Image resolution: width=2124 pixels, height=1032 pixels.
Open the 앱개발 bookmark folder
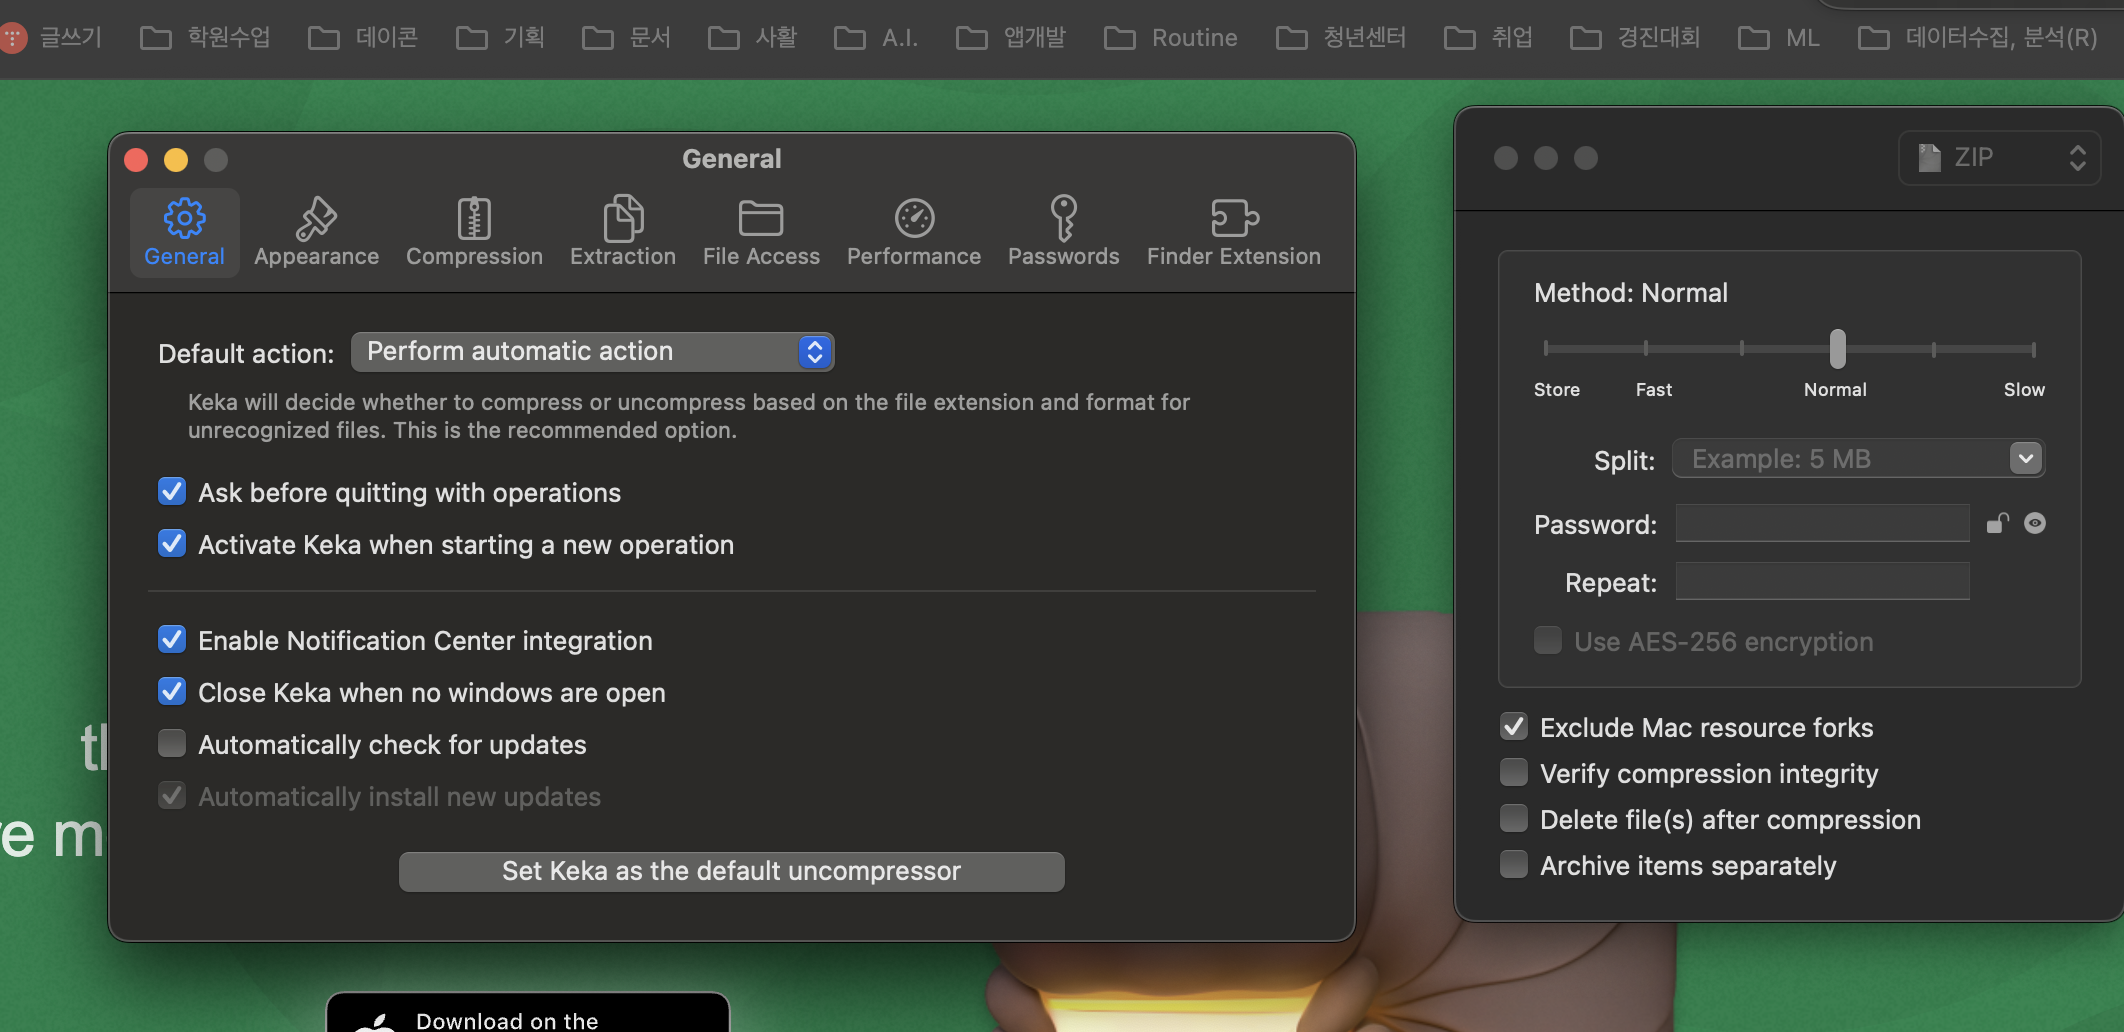tap(1011, 38)
